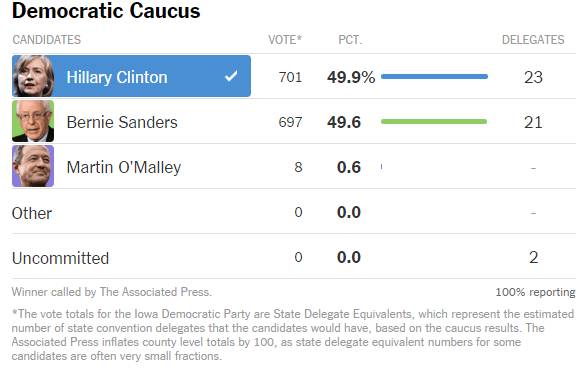The height and width of the screenshot is (368, 587).
Task: Click Clinton's 701 vote total
Action: [291, 77]
